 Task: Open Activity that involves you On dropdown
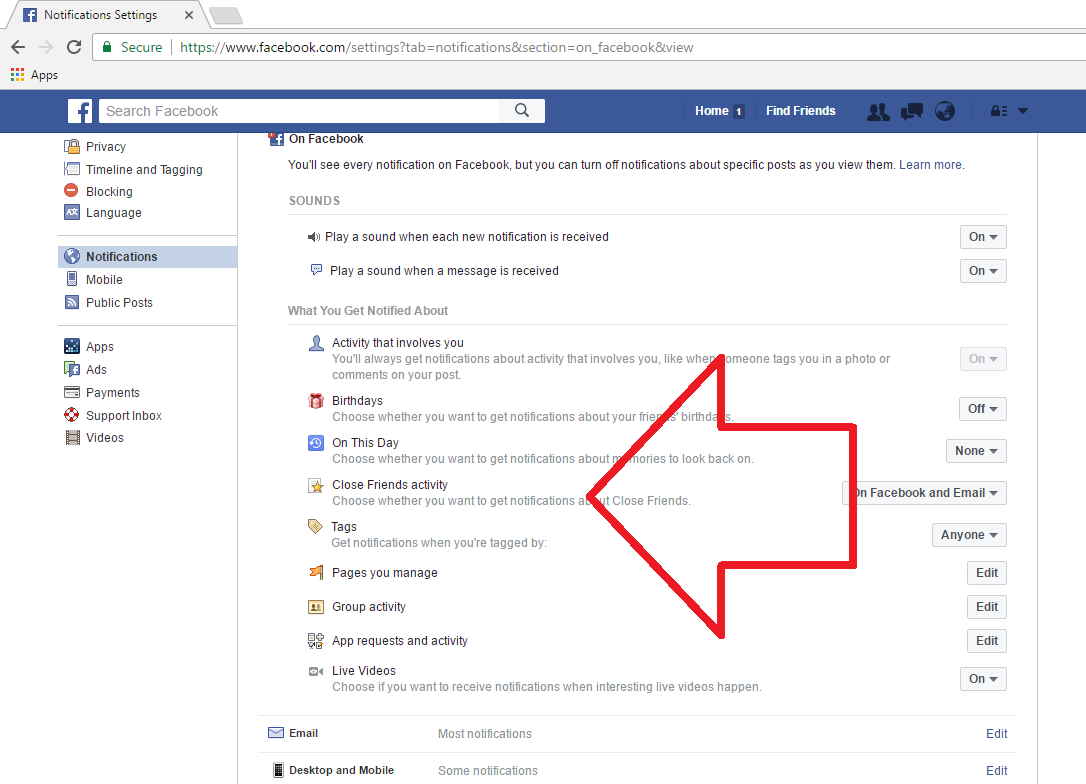click(x=983, y=359)
